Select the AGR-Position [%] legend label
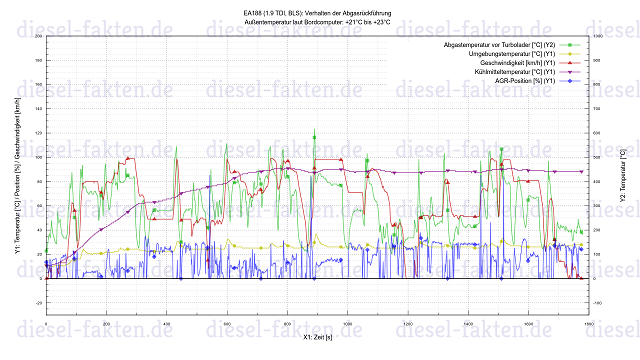This screenshot has width=640, height=360. (525, 81)
